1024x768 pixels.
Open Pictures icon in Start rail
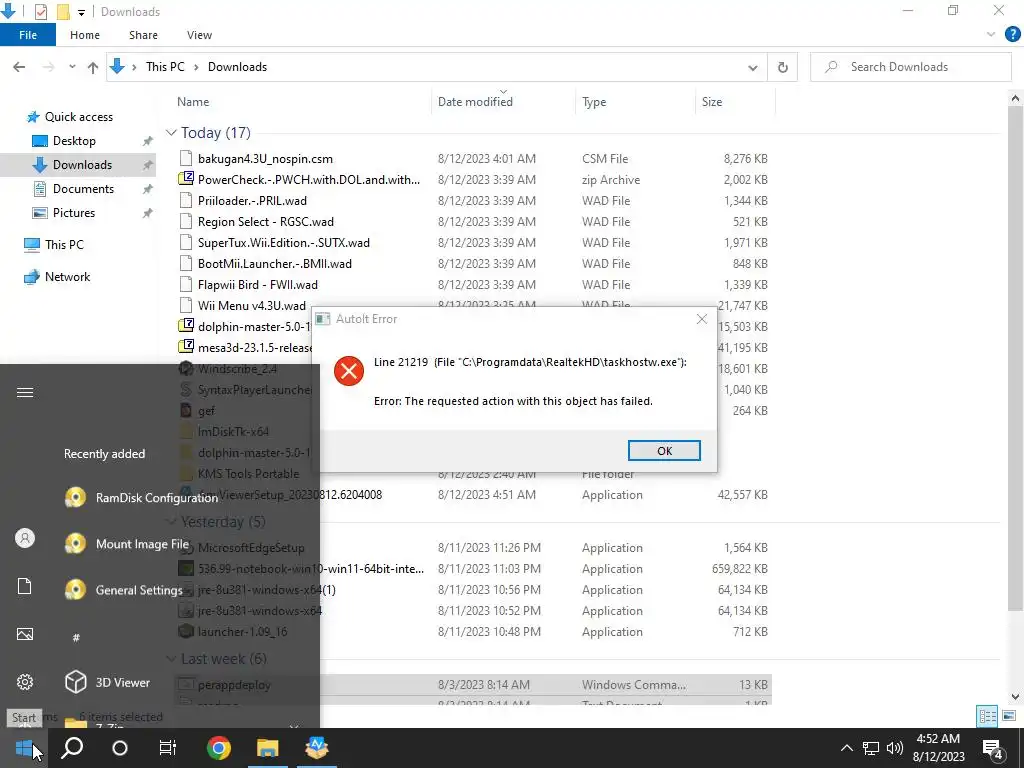[x=25, y=634]
